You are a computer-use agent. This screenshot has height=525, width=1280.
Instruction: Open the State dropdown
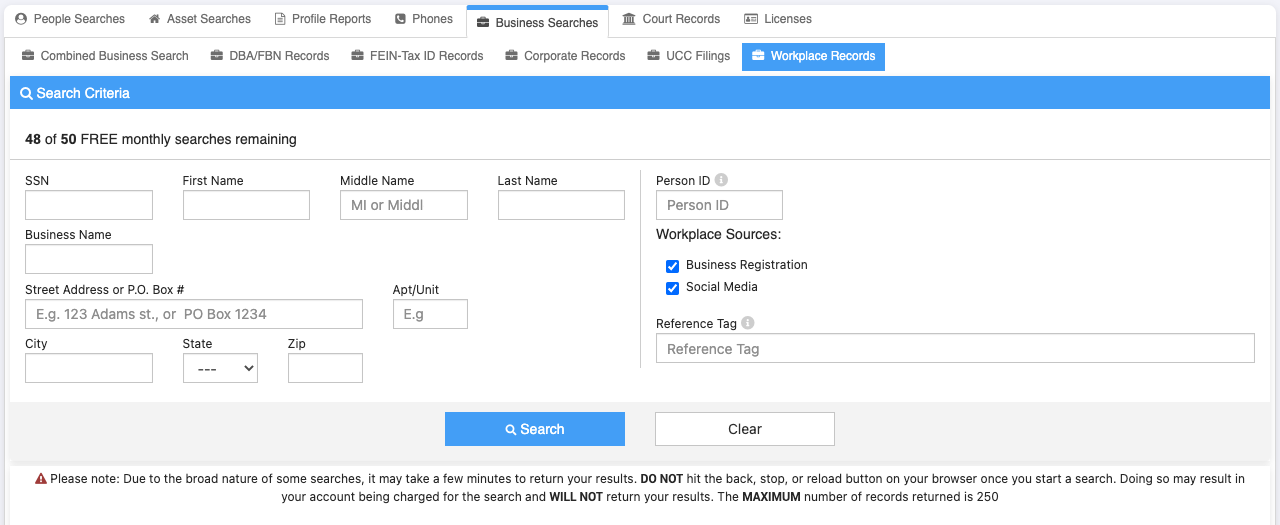tap(220, 368)
